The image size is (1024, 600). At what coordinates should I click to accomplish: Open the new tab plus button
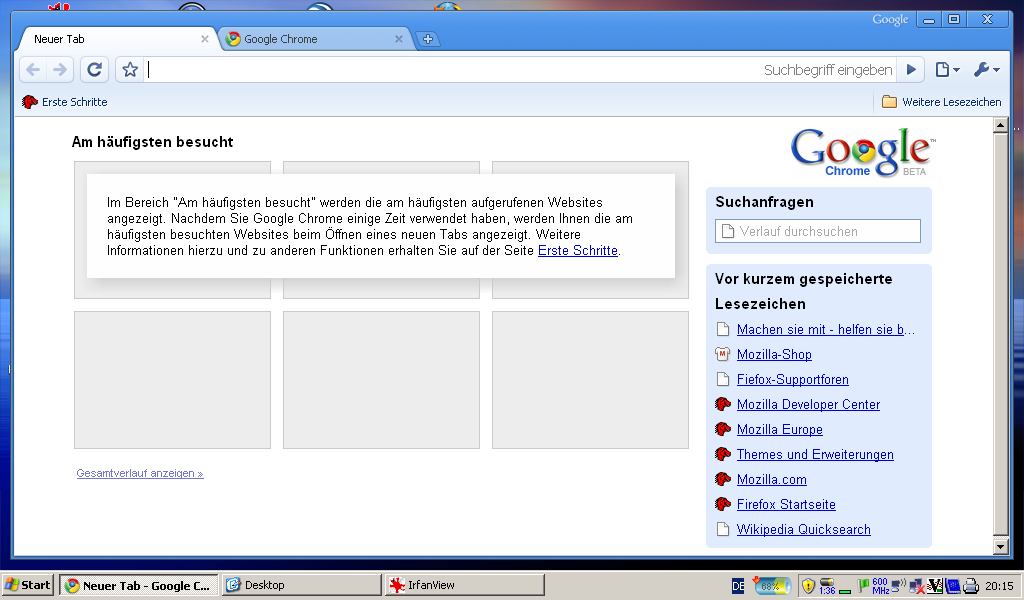tap(428, 39)
